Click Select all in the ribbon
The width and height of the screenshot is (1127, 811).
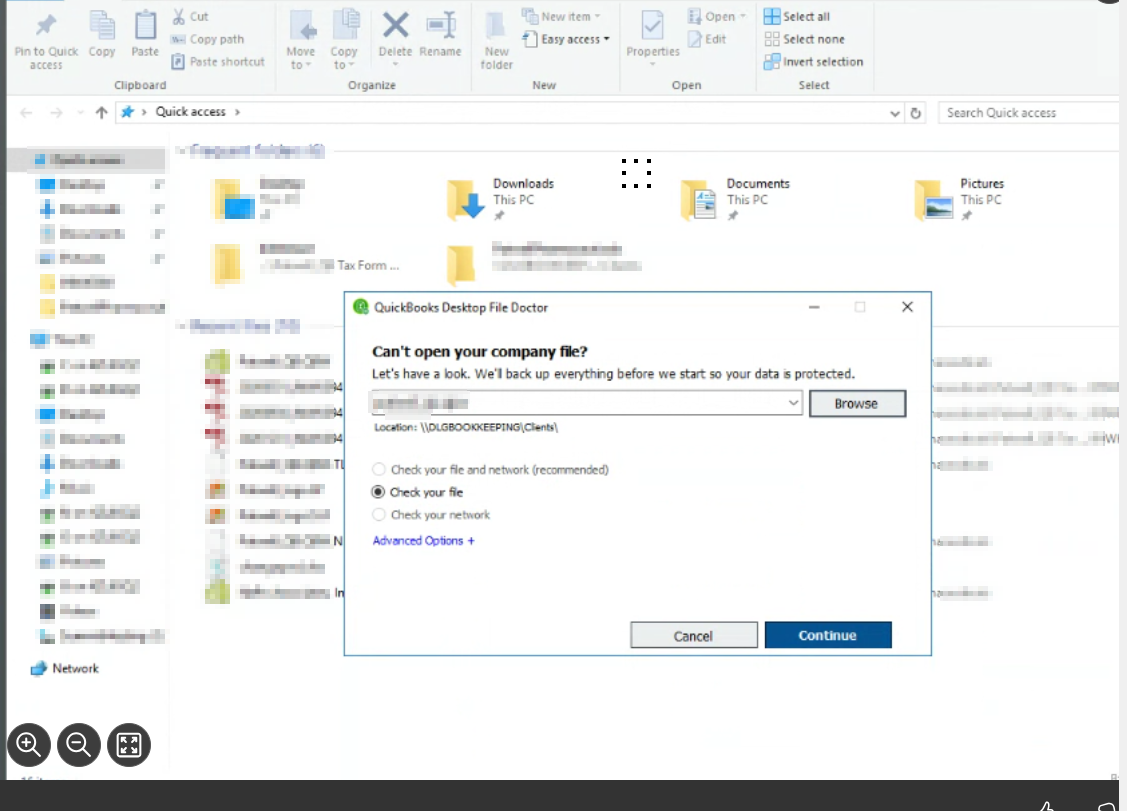[x=797, y=16]
